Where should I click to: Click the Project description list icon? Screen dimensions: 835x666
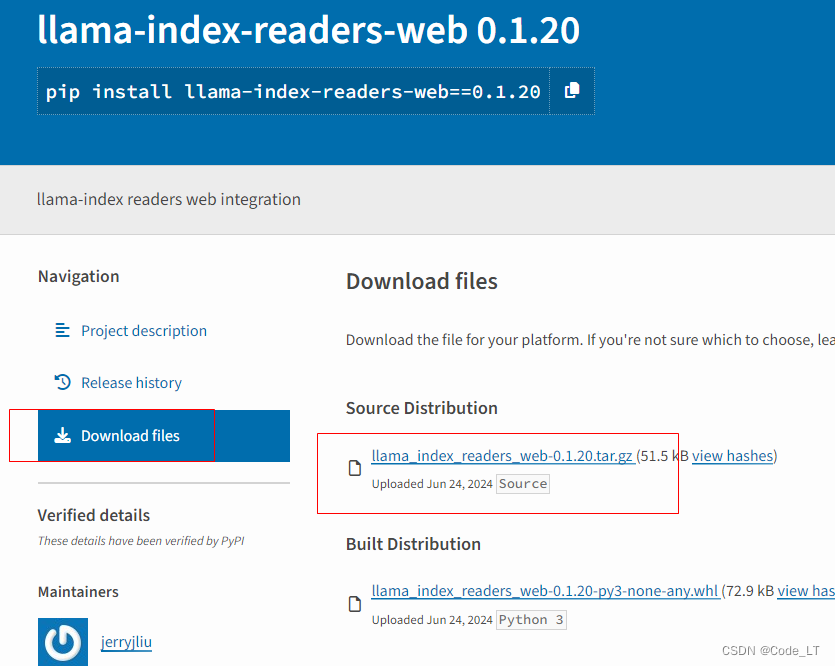tap(62, 331)
